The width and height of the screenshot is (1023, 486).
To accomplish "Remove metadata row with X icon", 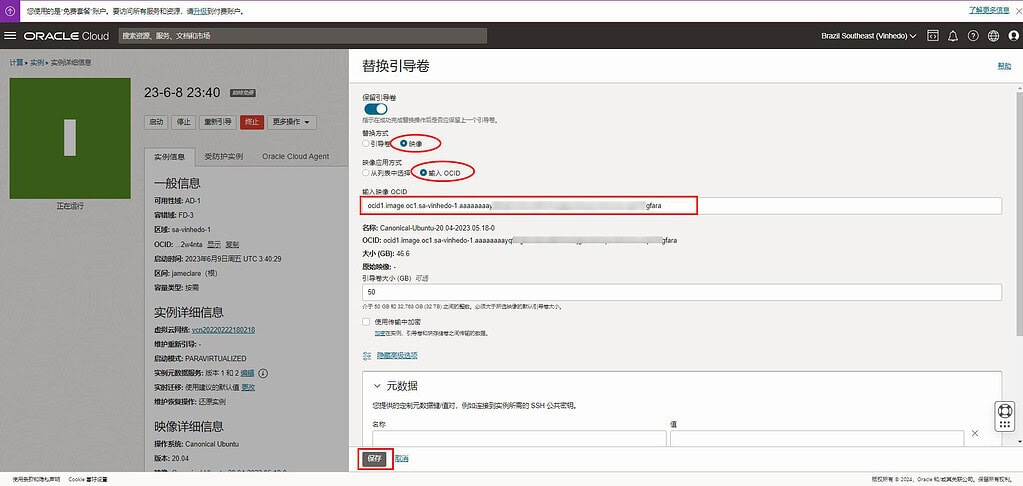I will tap(975, 435).
